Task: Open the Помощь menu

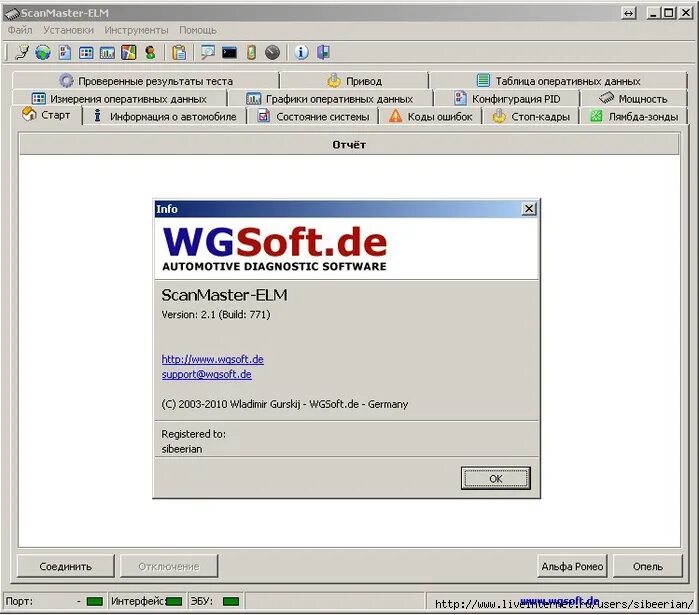Action: coord(197,30)
